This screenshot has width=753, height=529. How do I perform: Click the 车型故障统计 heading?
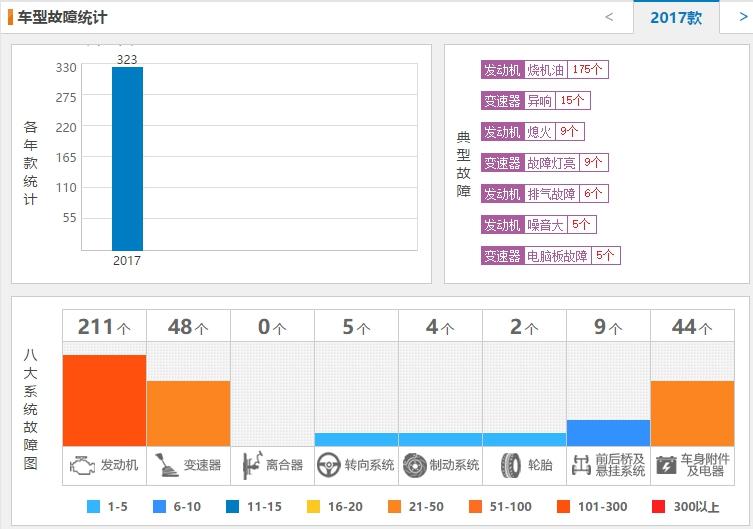[62, 17]
